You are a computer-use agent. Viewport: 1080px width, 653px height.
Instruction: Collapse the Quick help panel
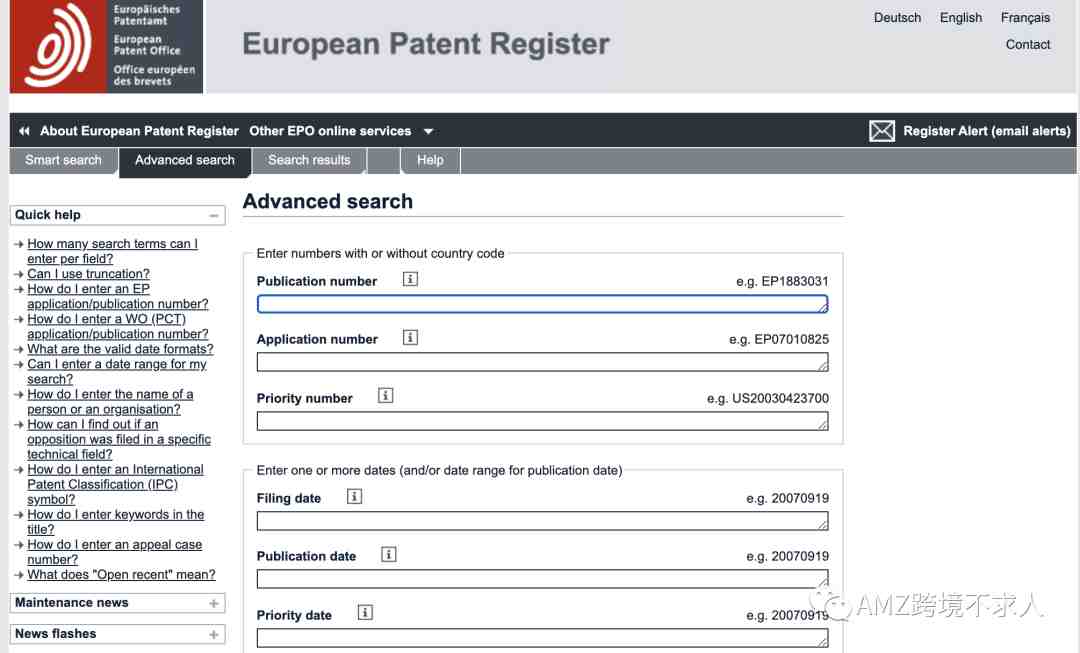(x=214, y=216)
